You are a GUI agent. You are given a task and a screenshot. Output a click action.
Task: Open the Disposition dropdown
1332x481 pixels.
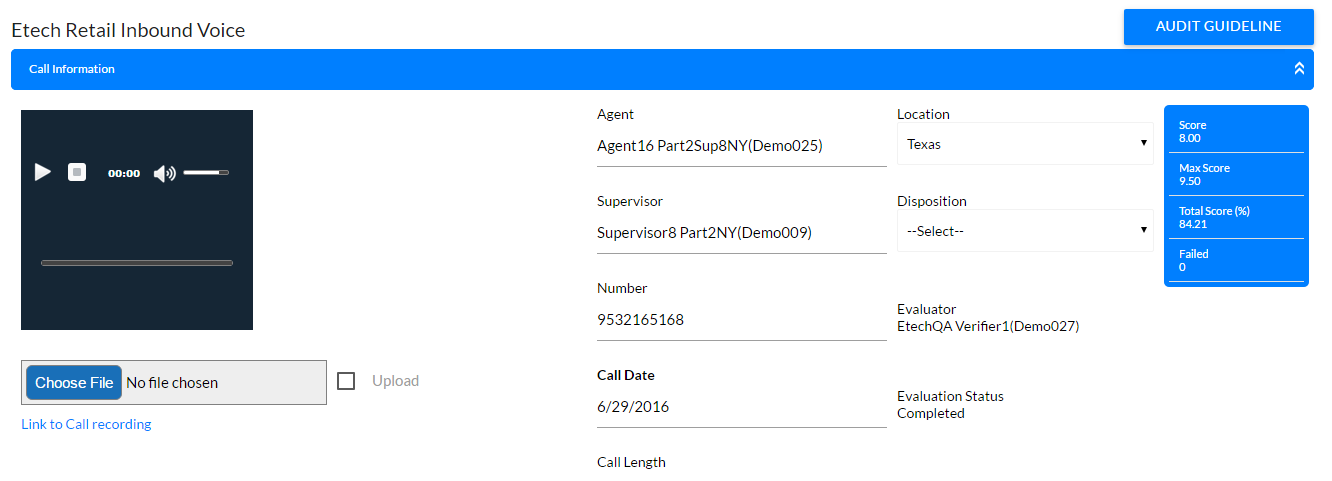[1025, 231]
